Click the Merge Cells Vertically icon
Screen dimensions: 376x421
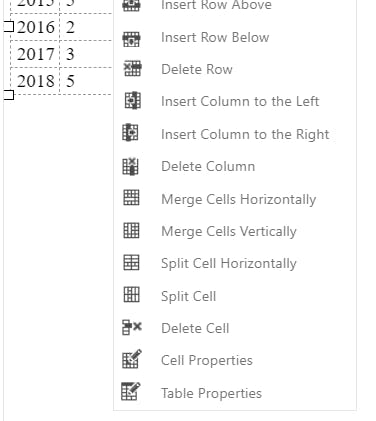click(131, 230)
